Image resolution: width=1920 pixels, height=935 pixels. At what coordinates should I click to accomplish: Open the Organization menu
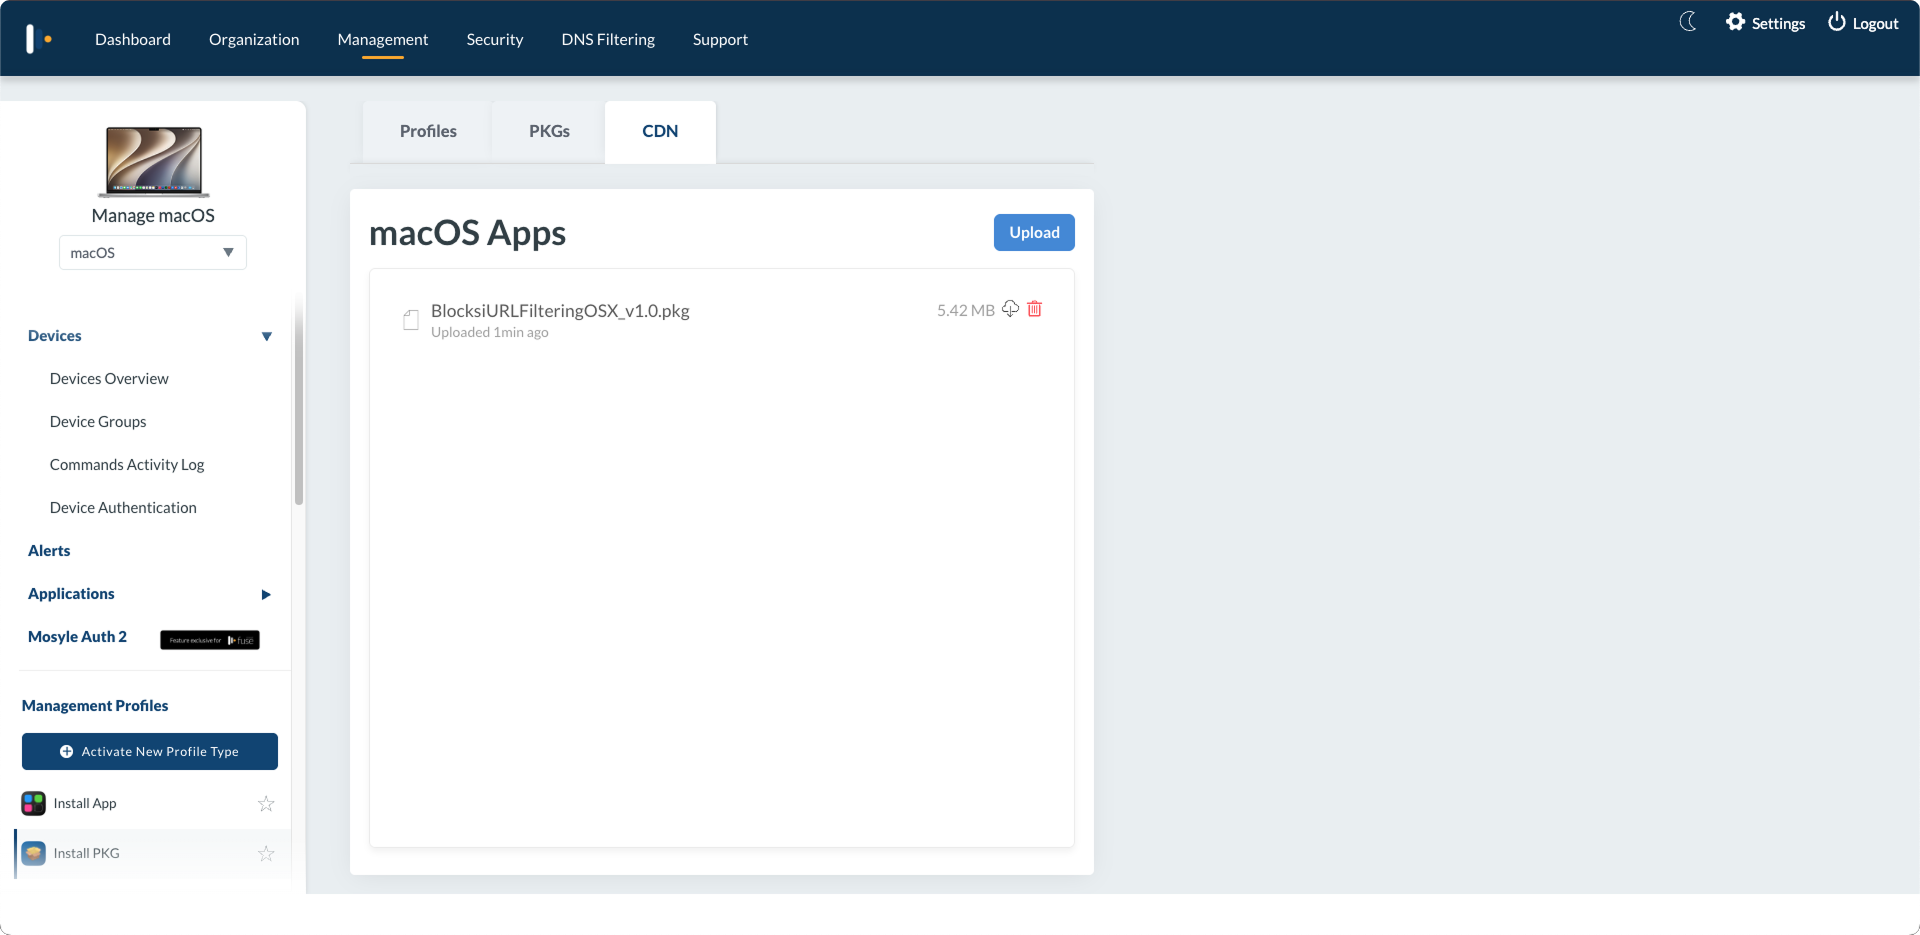254,40
